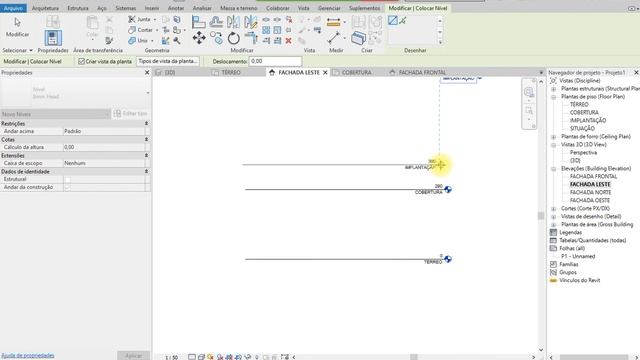Choose the Pick Lines tool in Desenhar
Viewport: 640px width, 360px height.
403,20
